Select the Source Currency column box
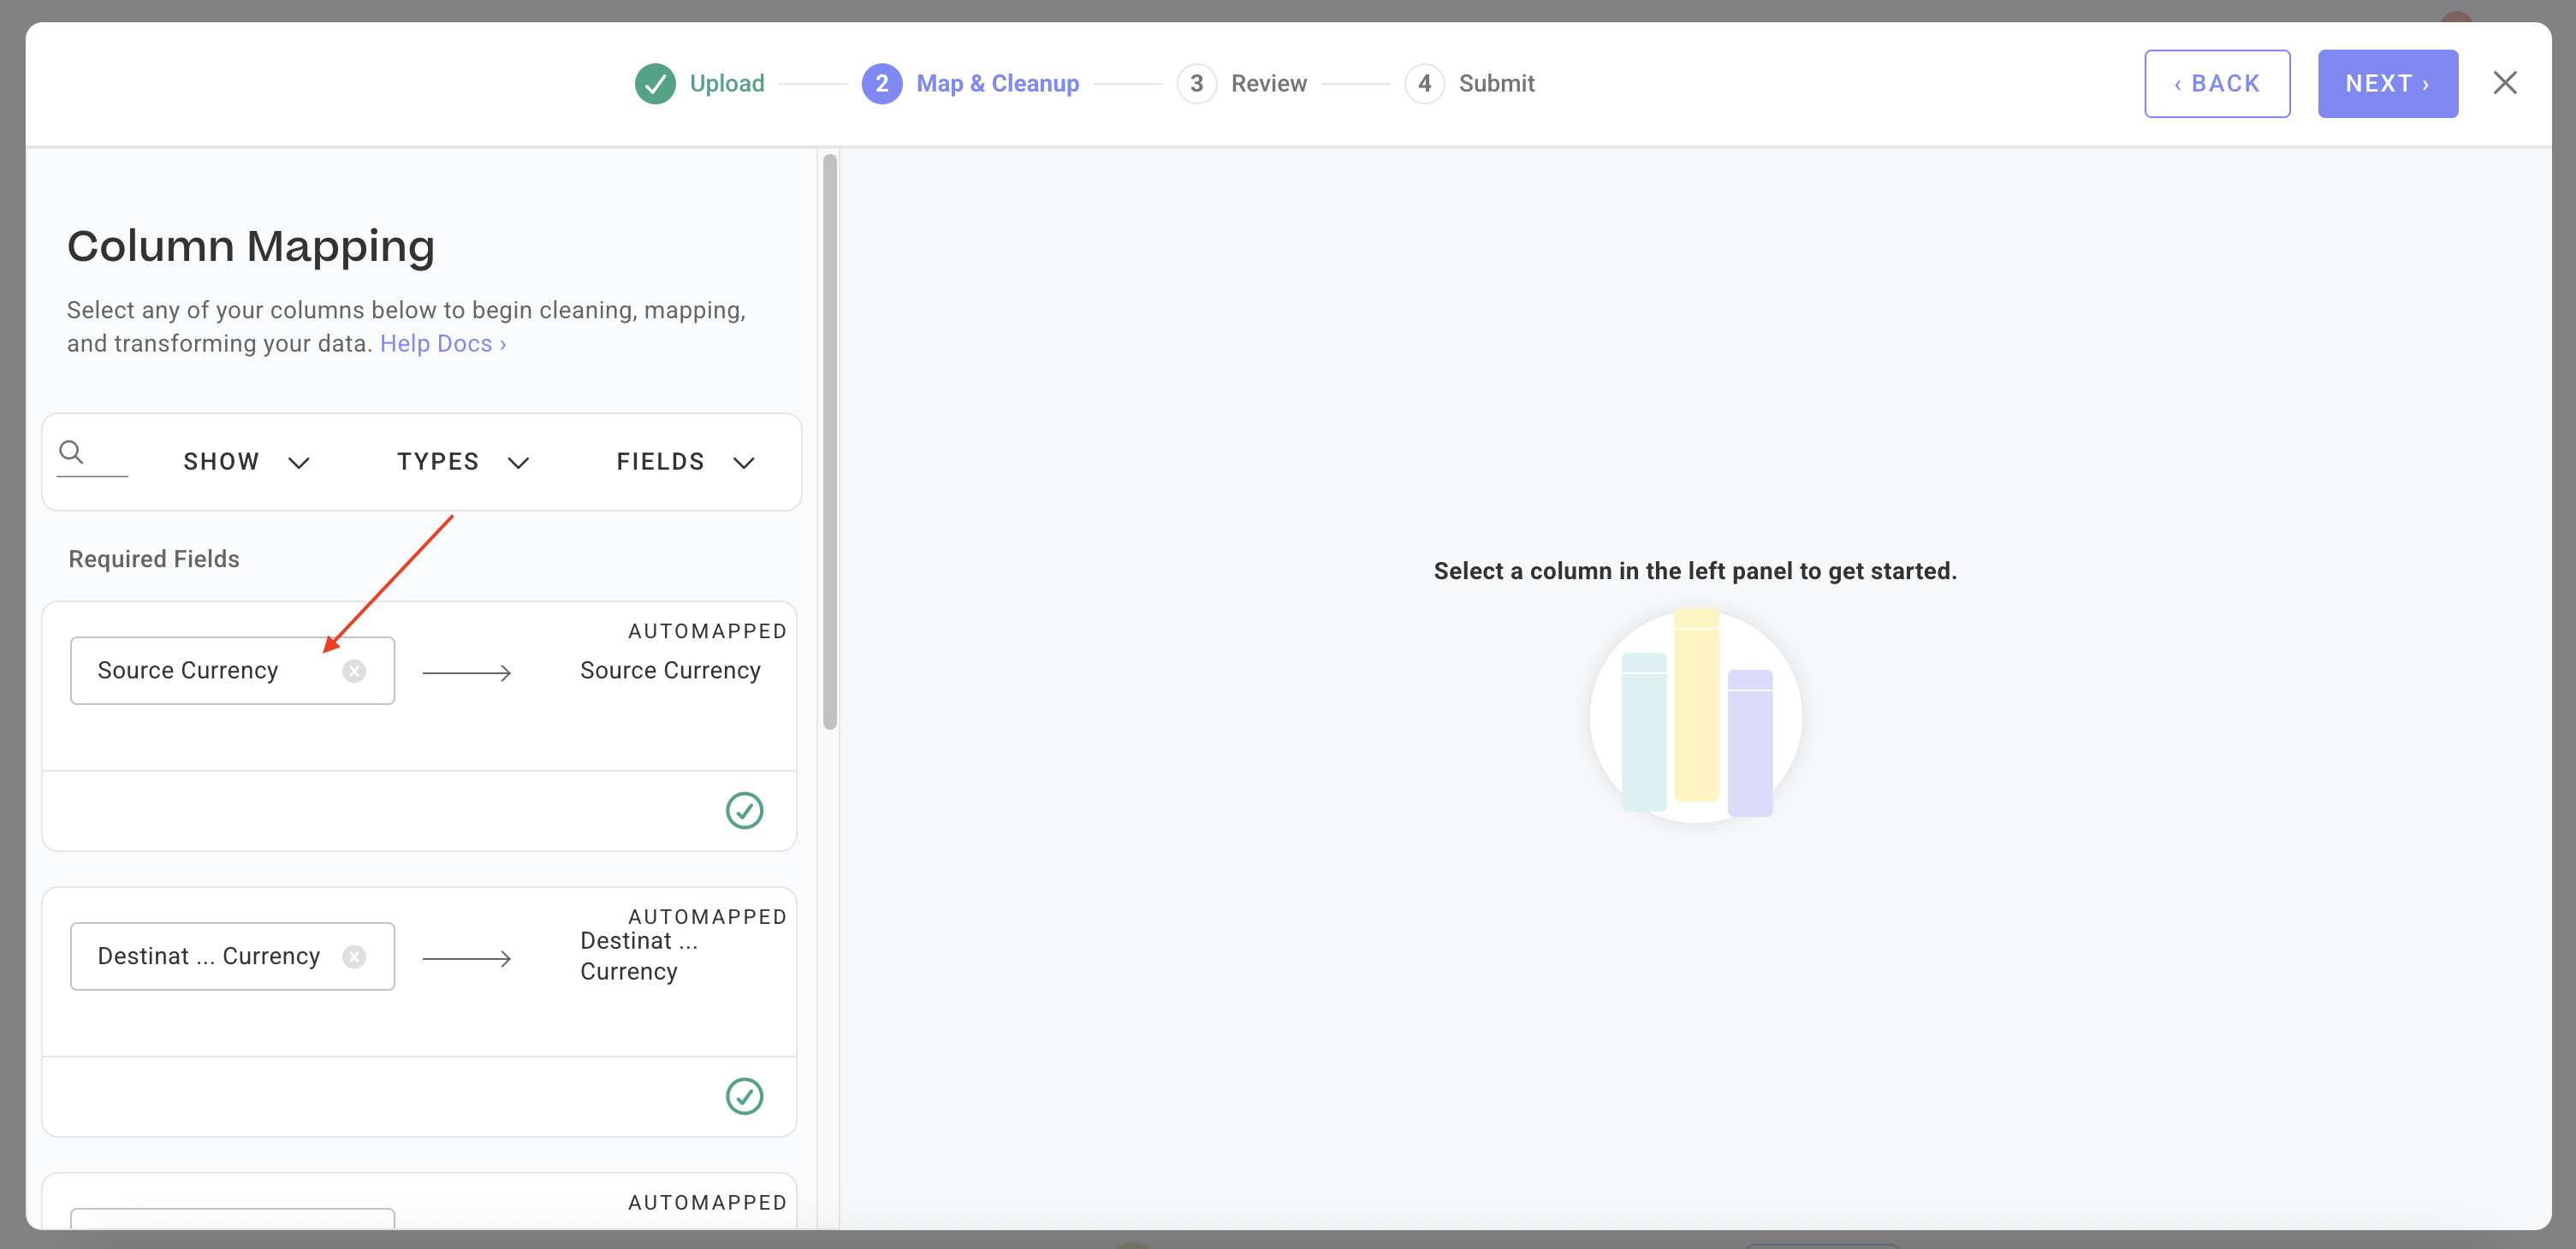 (200, 671)
